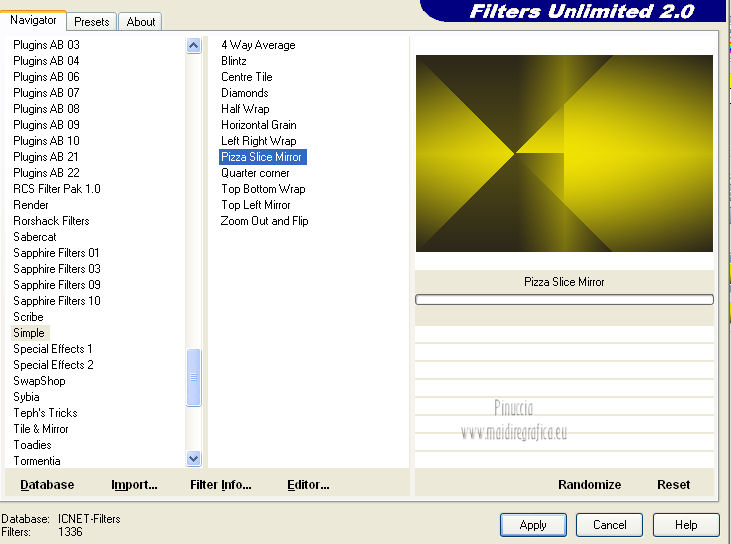
Task: Click Randomize
Action: pyautogui.click(x=589, y=484)
